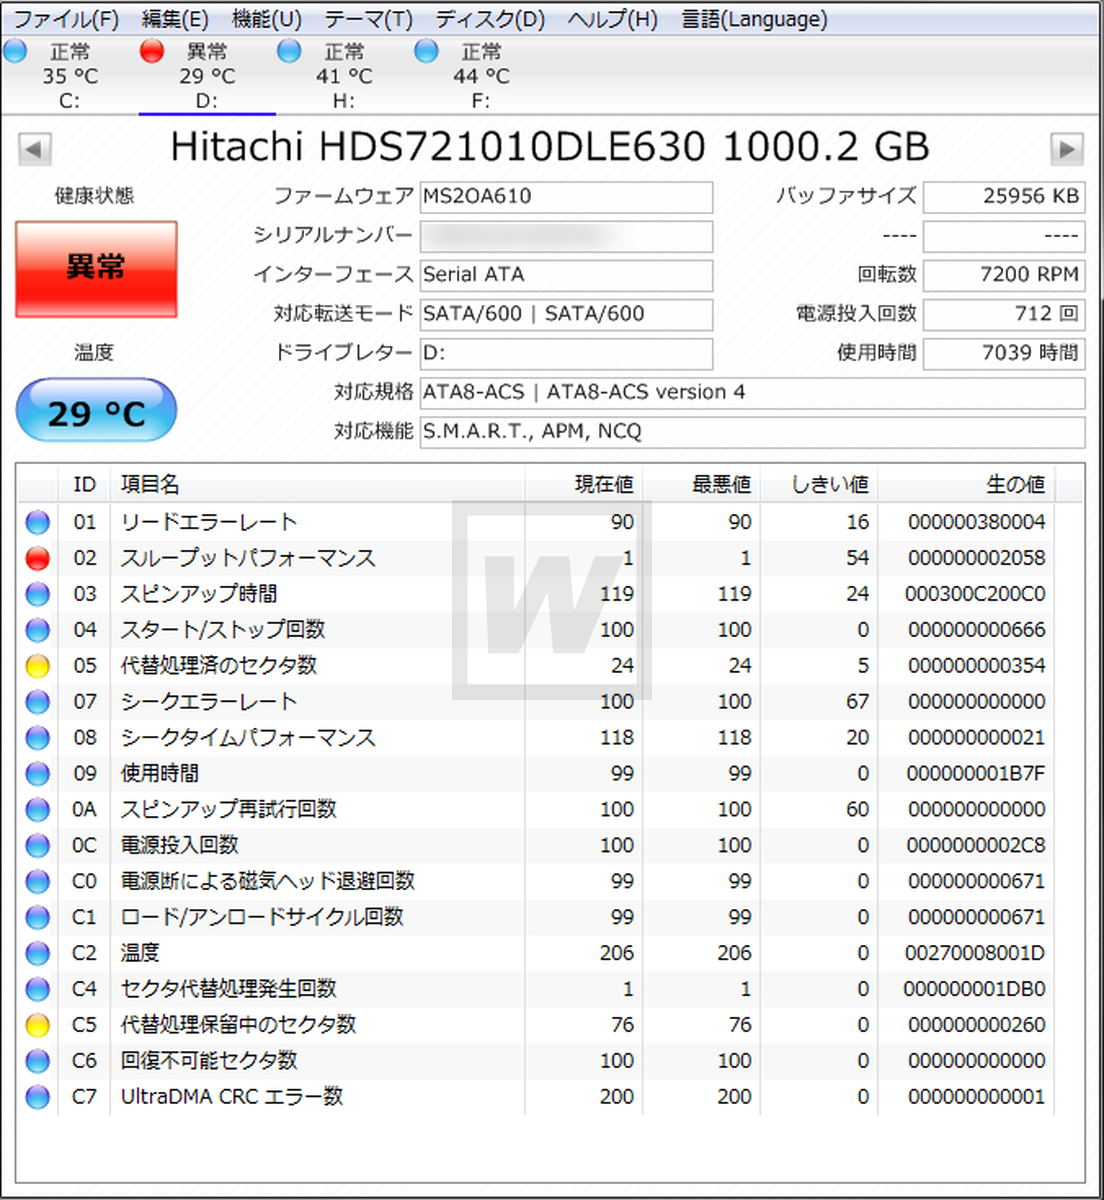This screenshot has height=1200, width=1104.
Task: Click the blue status icon for 電源投入回数 row
Action: [x=38, y=845]
